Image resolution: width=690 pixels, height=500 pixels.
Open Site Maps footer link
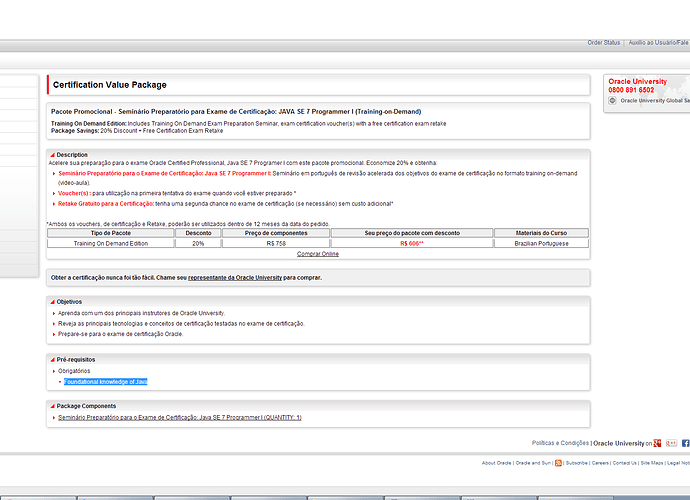[x=652, y=463]
